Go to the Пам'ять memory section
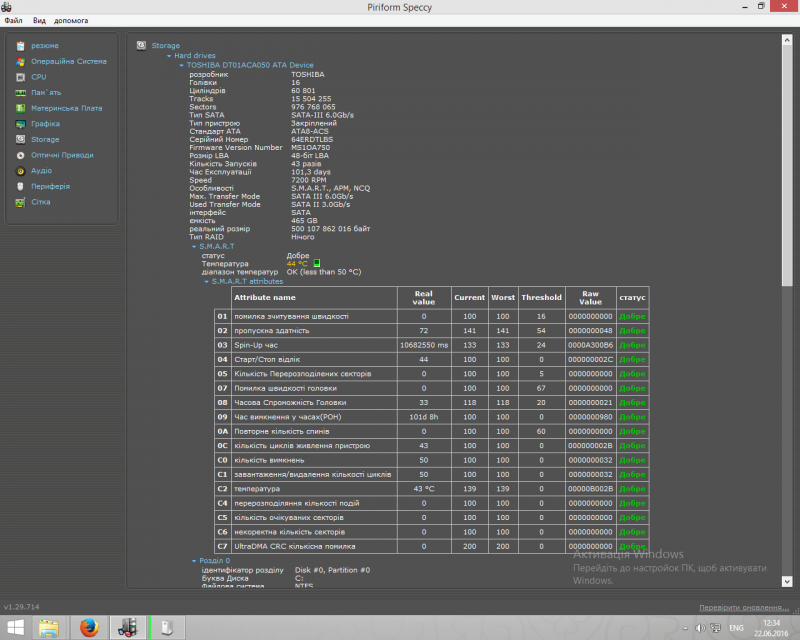The width and height of the screenshot is (800, 640). coord(45,92)
